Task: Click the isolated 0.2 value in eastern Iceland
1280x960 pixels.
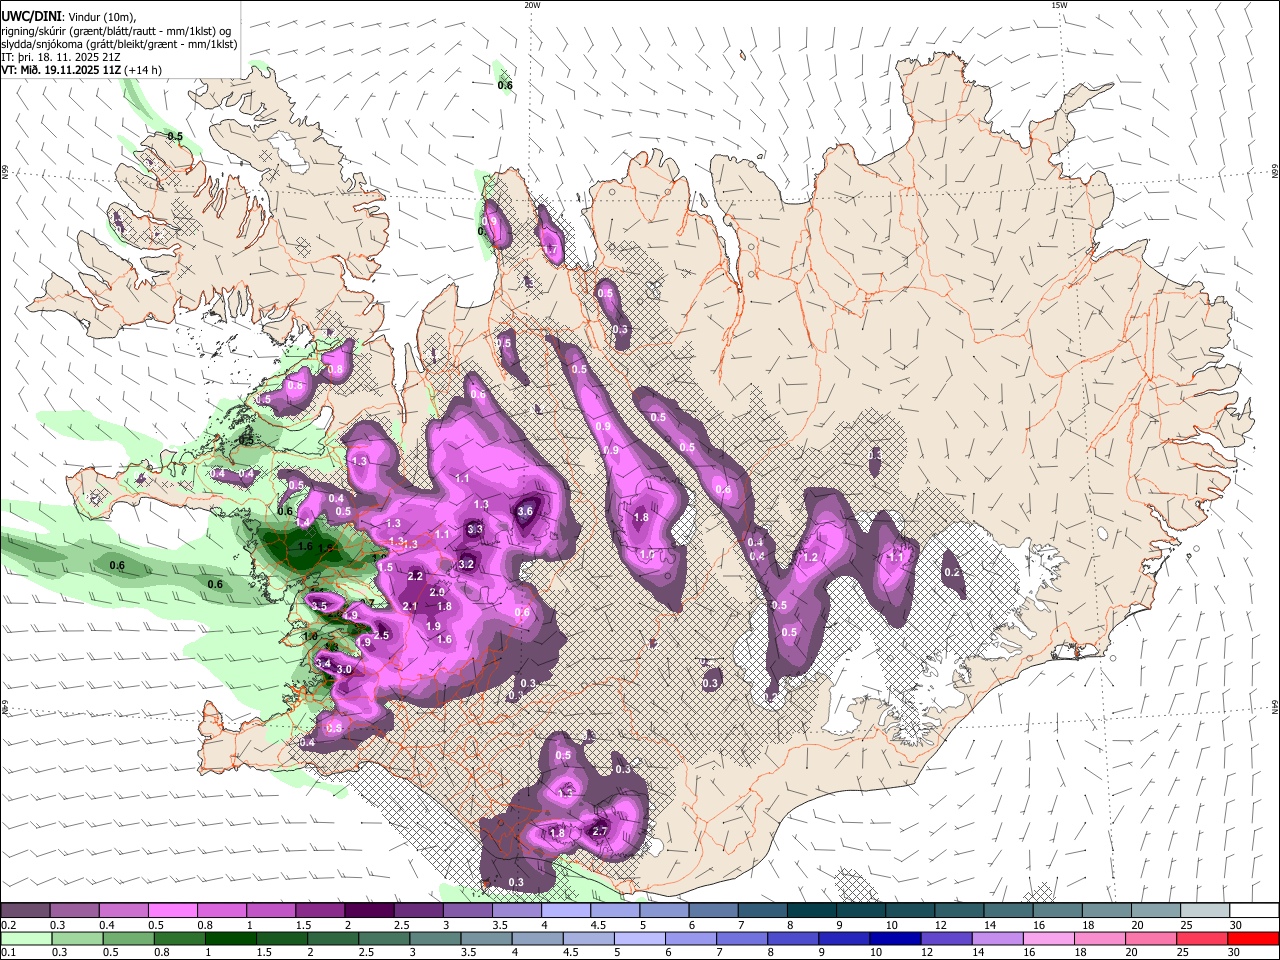Action: pos(952,573)
